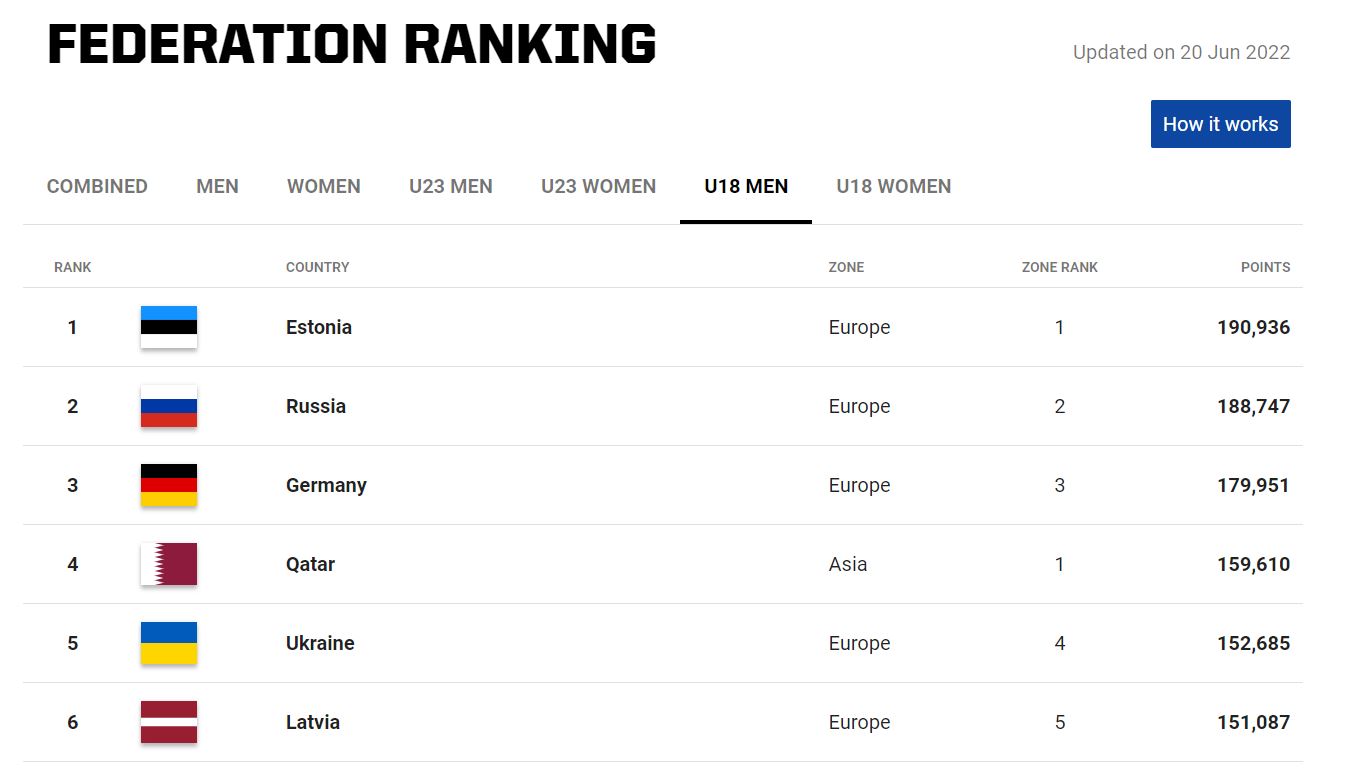
Task: Open the Qatar federation page
Action: 310,564
